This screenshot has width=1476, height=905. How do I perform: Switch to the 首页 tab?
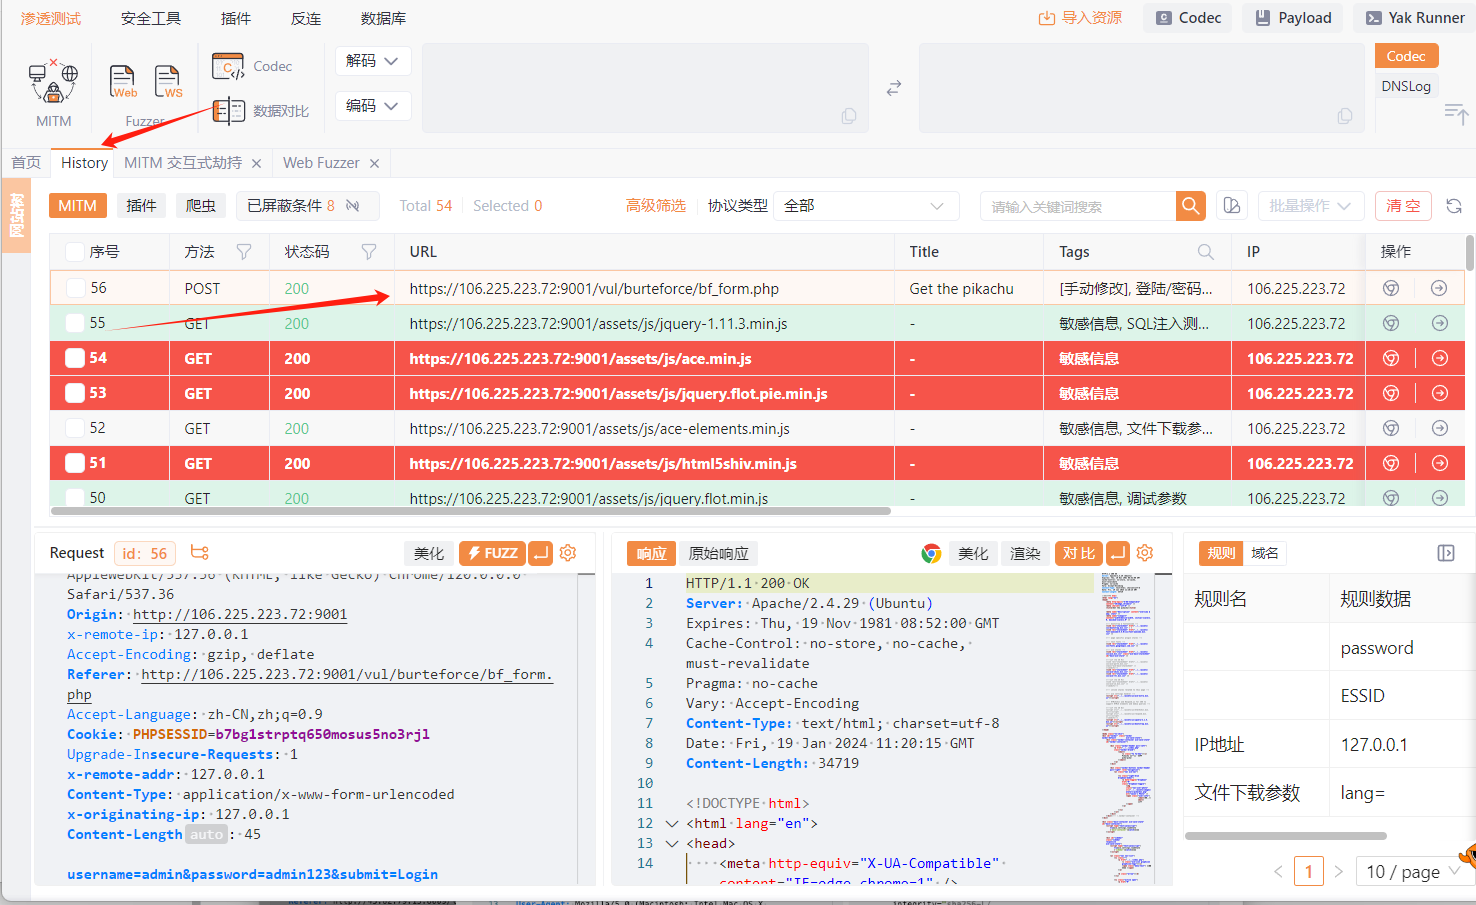tap(26, 163)
